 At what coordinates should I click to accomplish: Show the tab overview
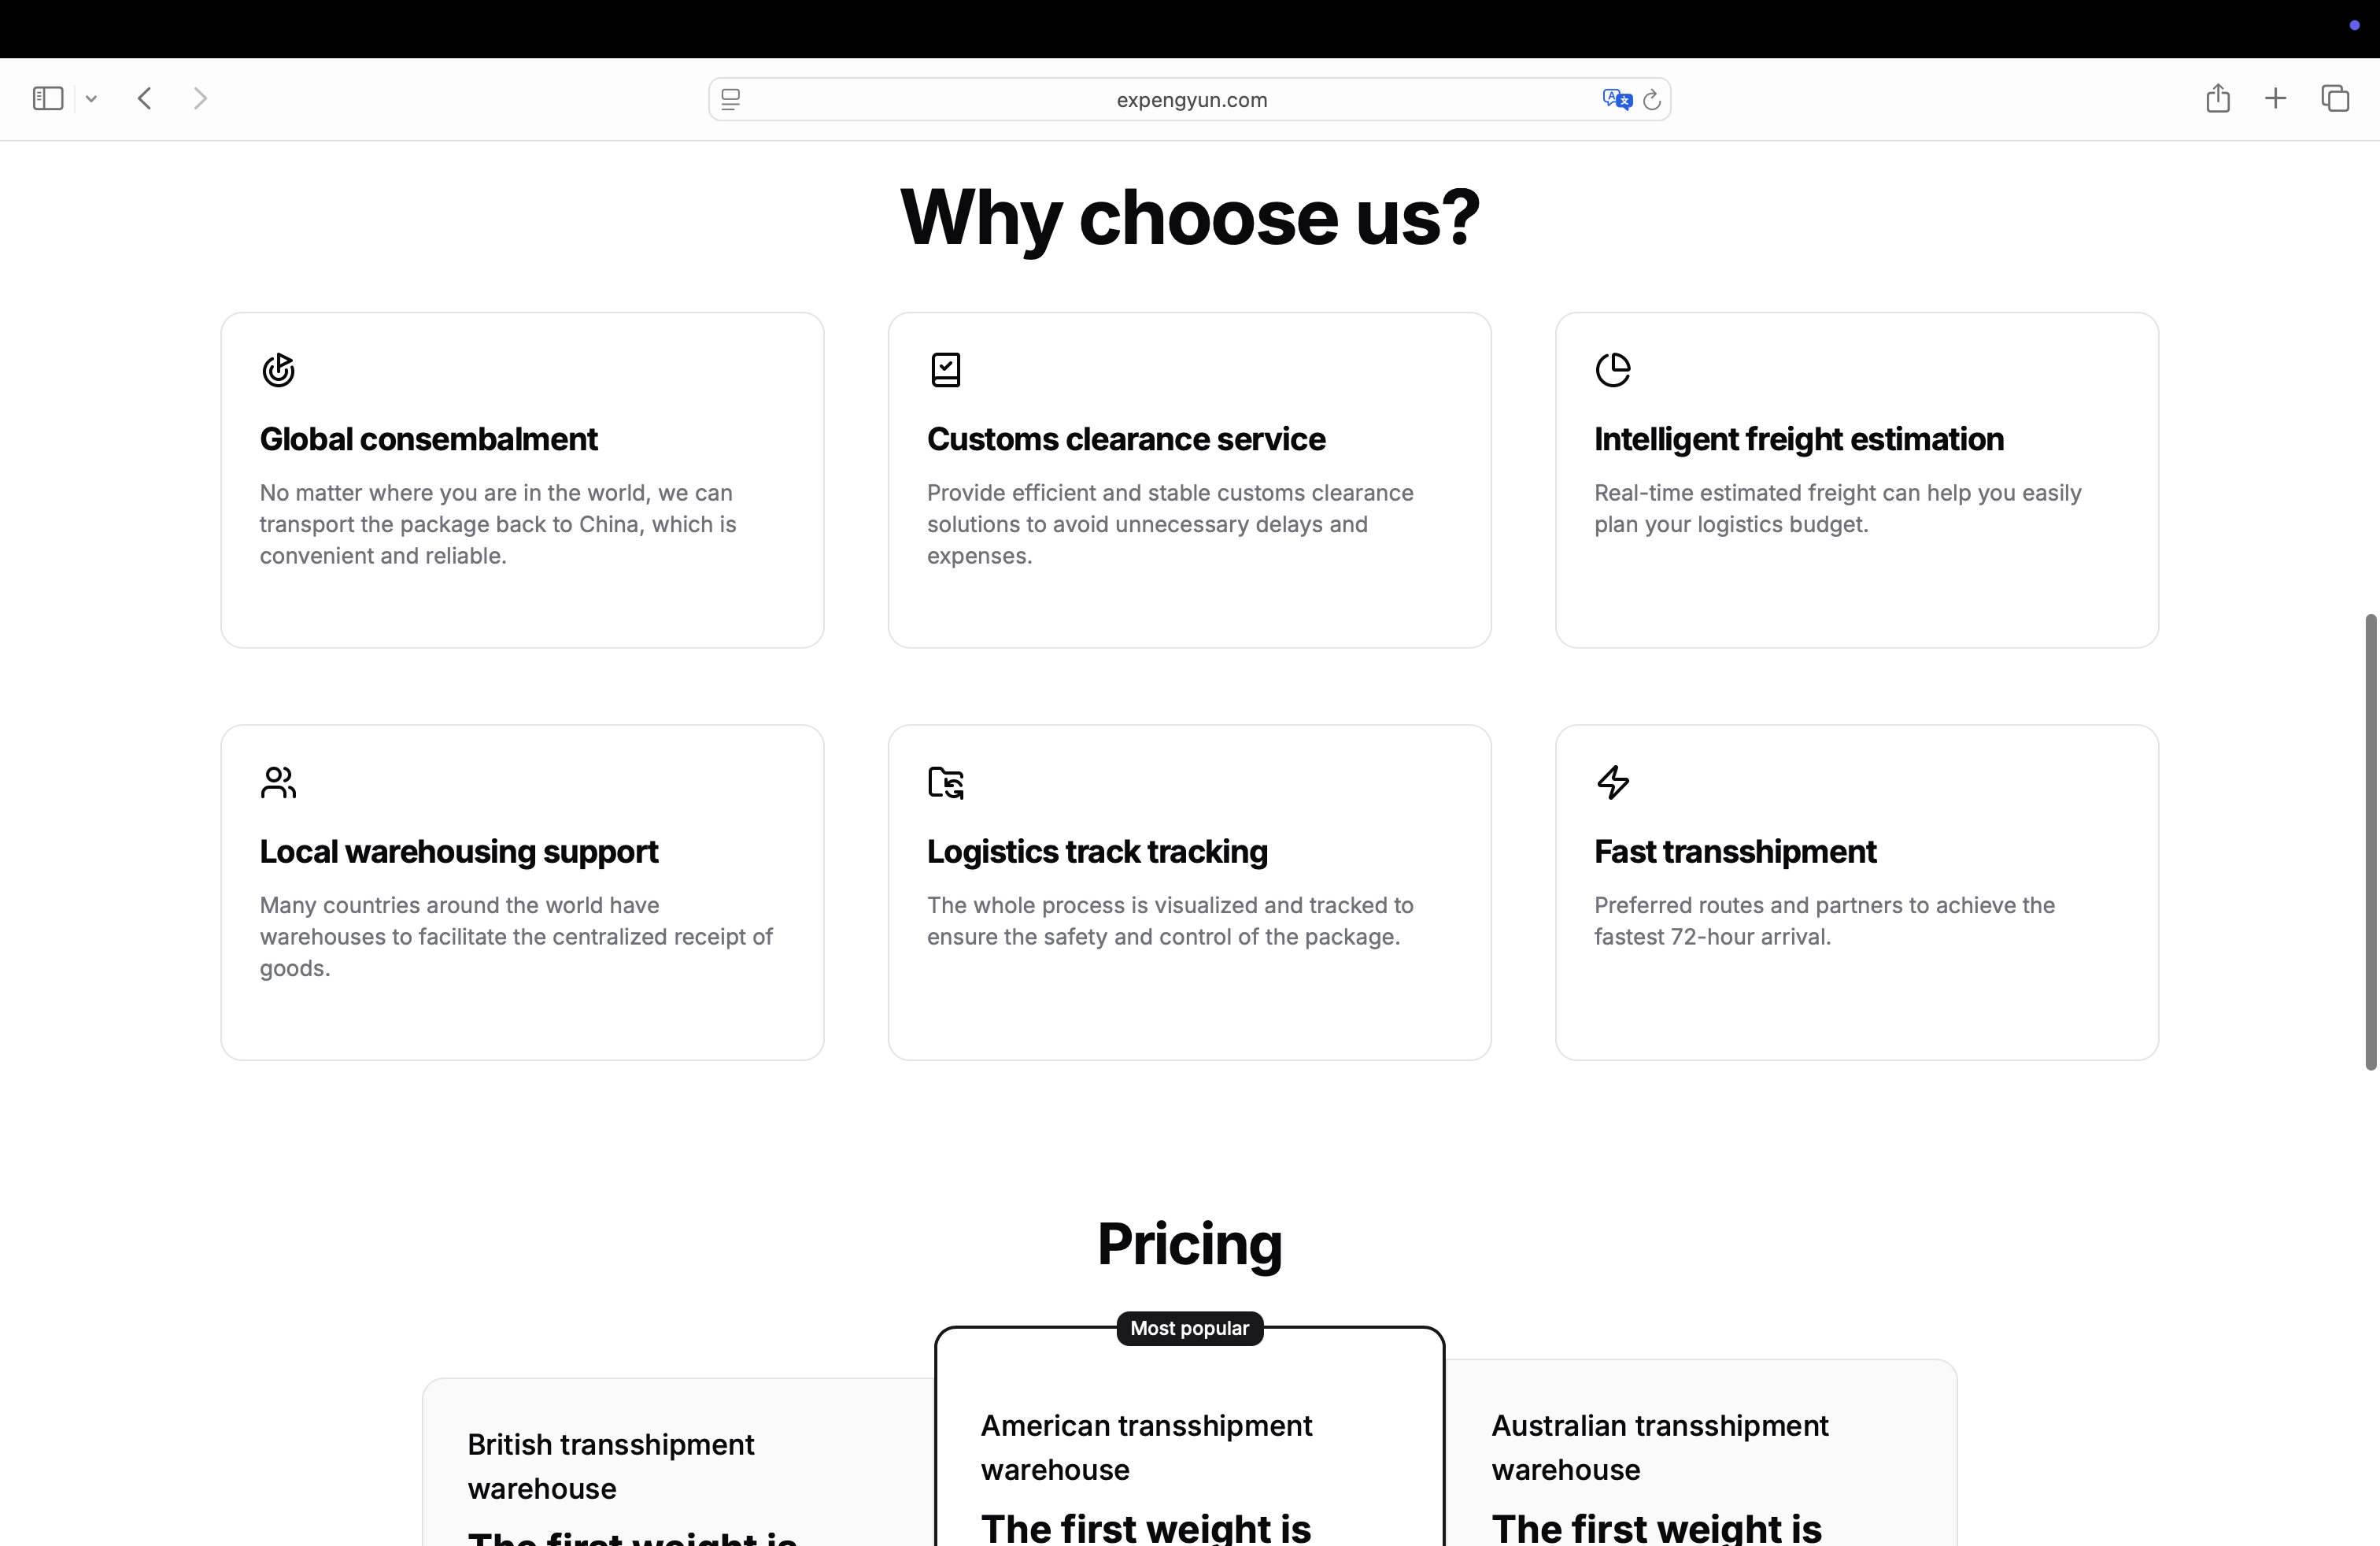coord(2335,98)
